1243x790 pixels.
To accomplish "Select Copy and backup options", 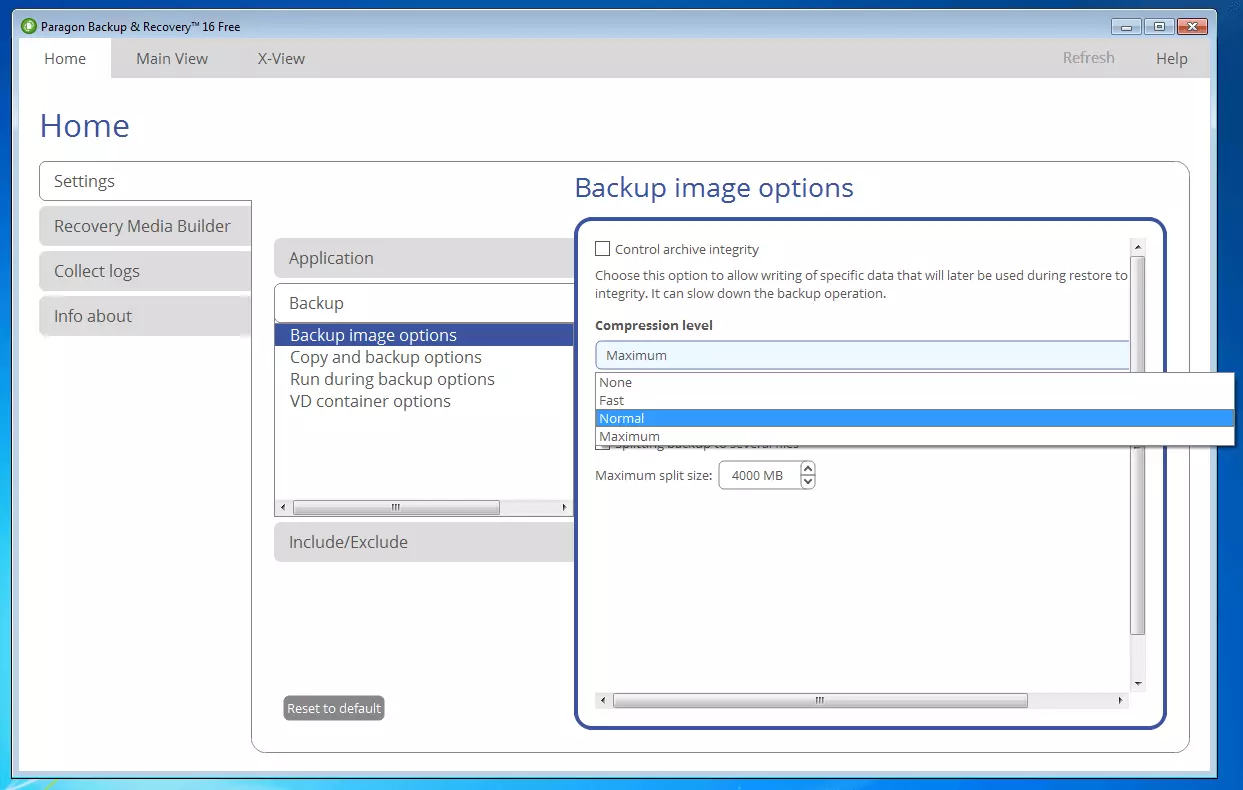I will [x=386, y=357].
